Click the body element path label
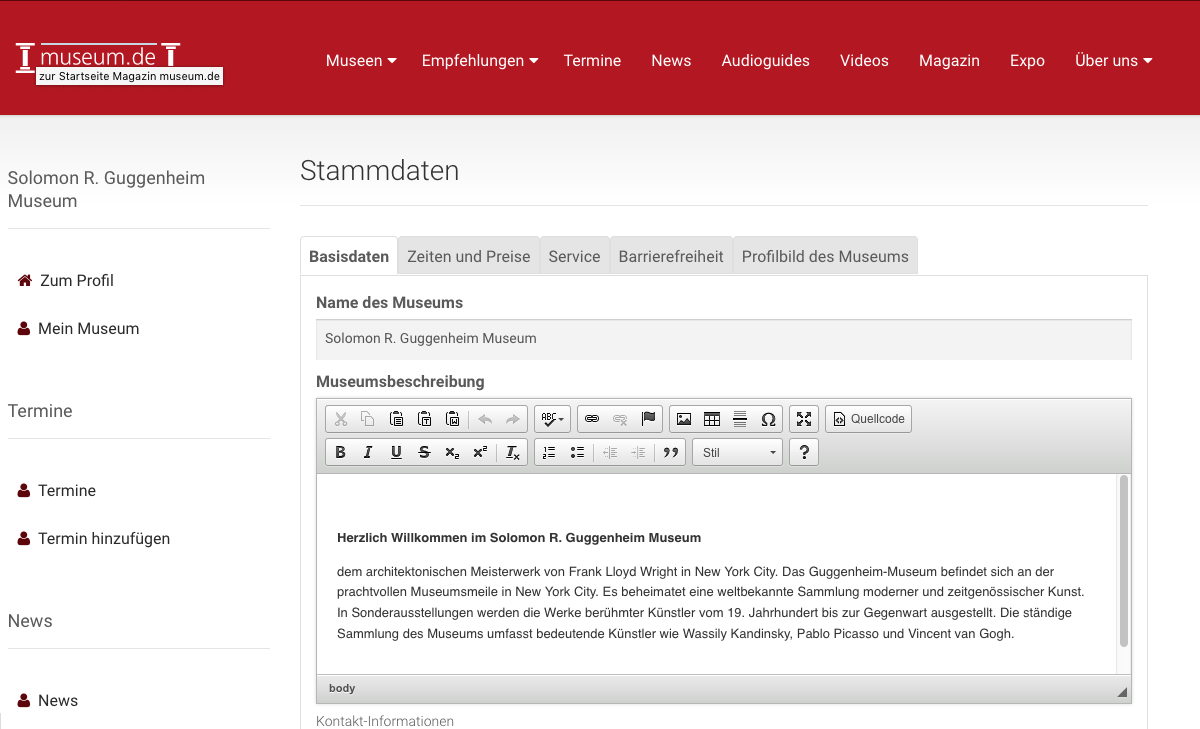The height and width of the screenshot is (729, 1200). point(342,688)
